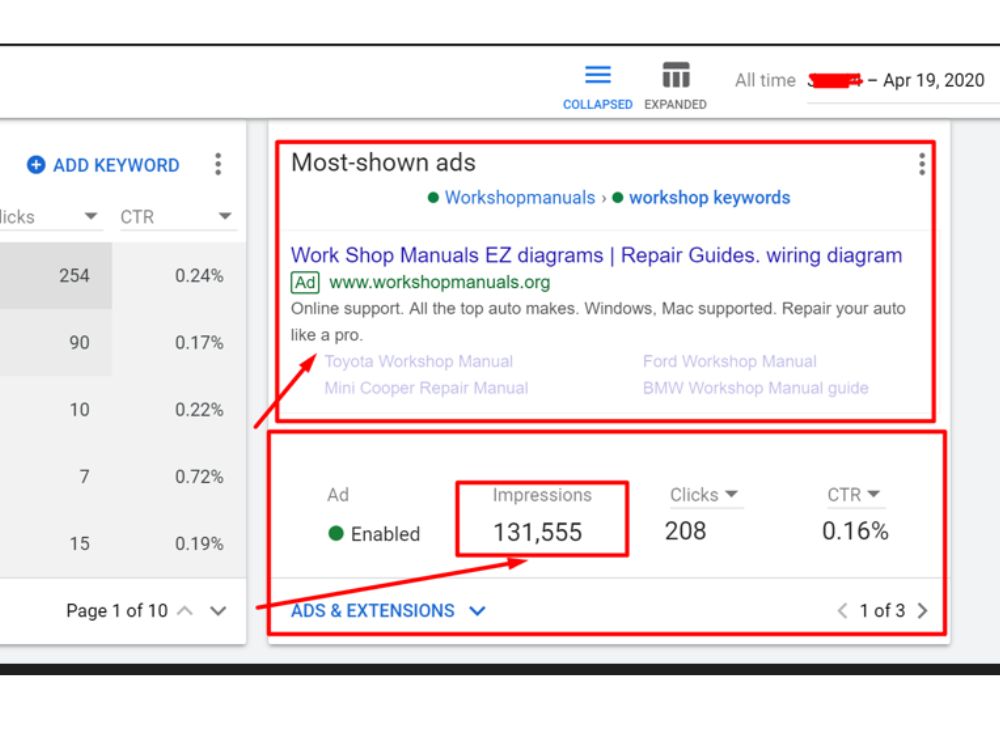Viewport: 1000px width, 750px height.
Task: Select the 0.72% CTR cell
Action: pyautogui.click(x=199, y=476)
